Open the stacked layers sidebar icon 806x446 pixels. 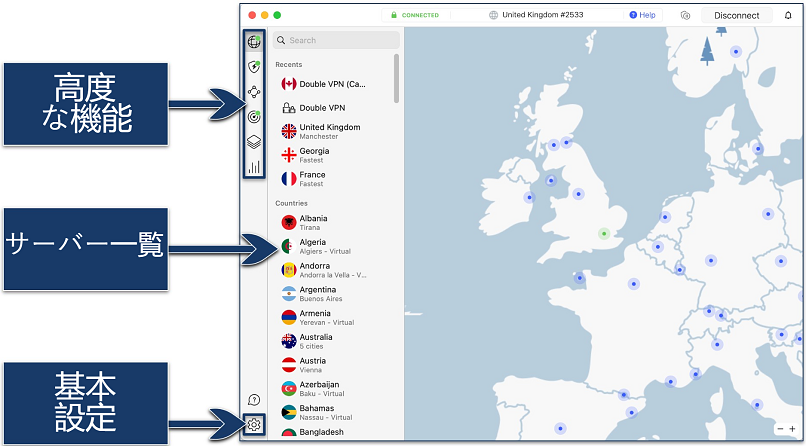coord(254,142)
